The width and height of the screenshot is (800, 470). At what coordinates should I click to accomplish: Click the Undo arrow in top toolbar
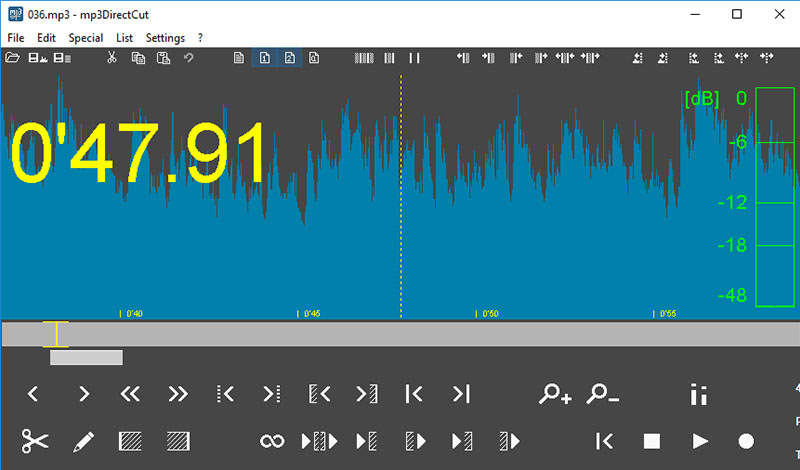pos(188,58)
